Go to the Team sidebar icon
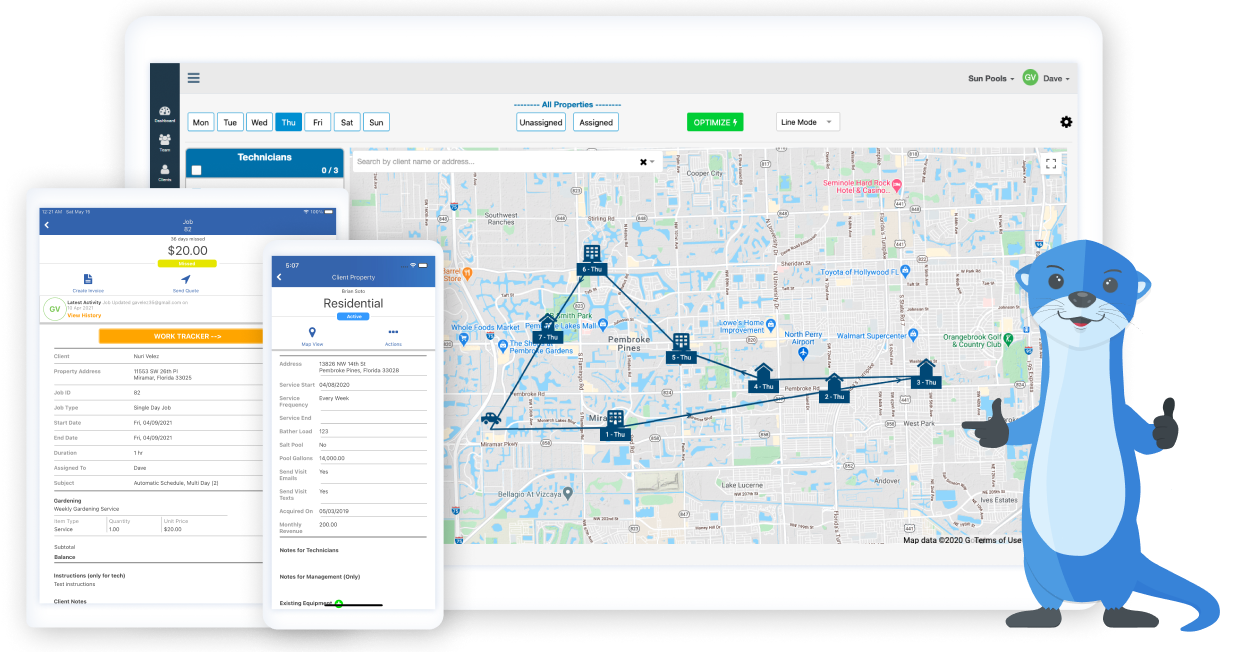 click(164, 142)
